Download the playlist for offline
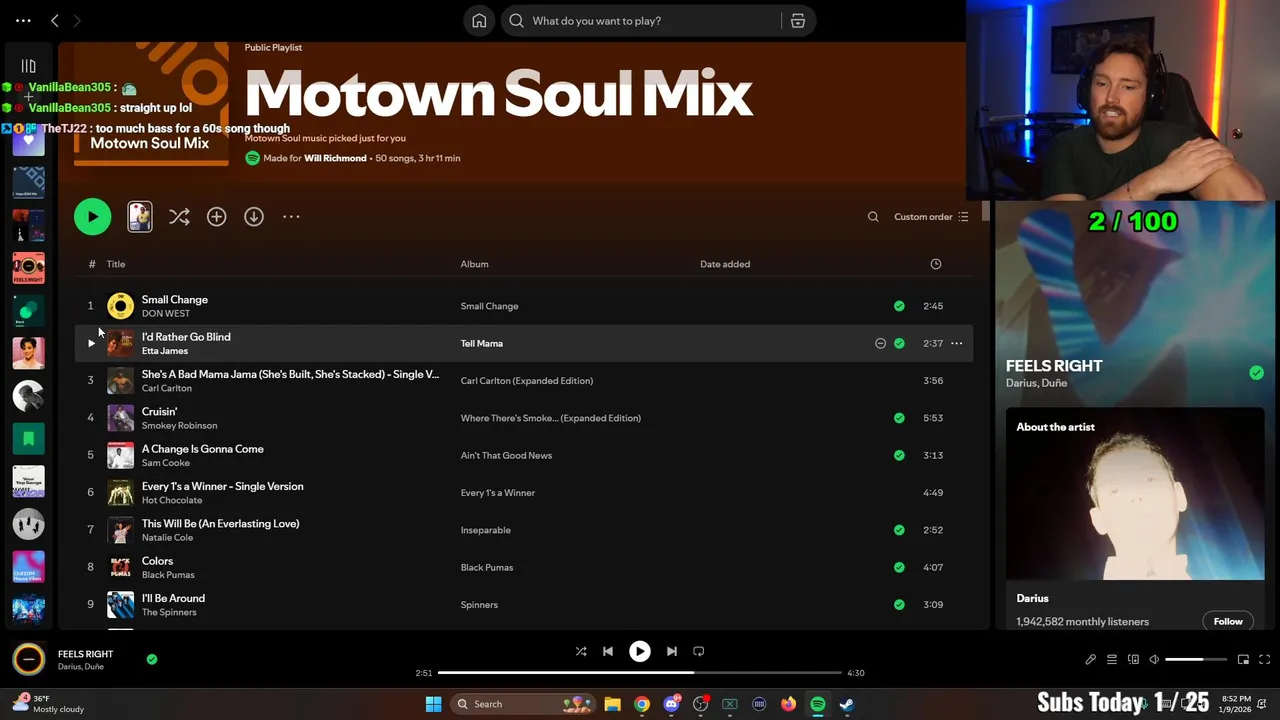 254,217
